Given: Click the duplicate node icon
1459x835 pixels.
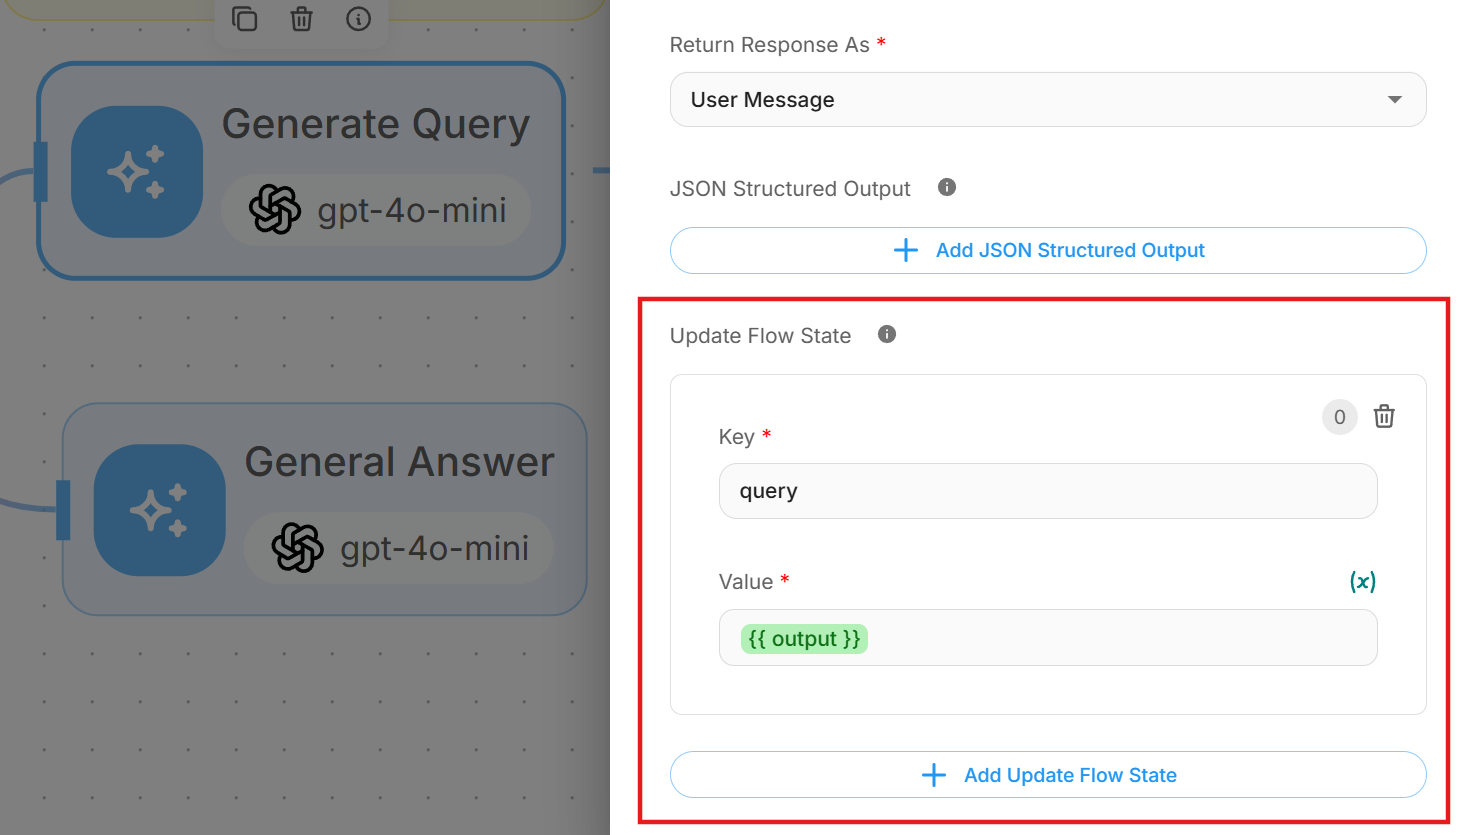Looking at the screenshot, I should 245,19.
